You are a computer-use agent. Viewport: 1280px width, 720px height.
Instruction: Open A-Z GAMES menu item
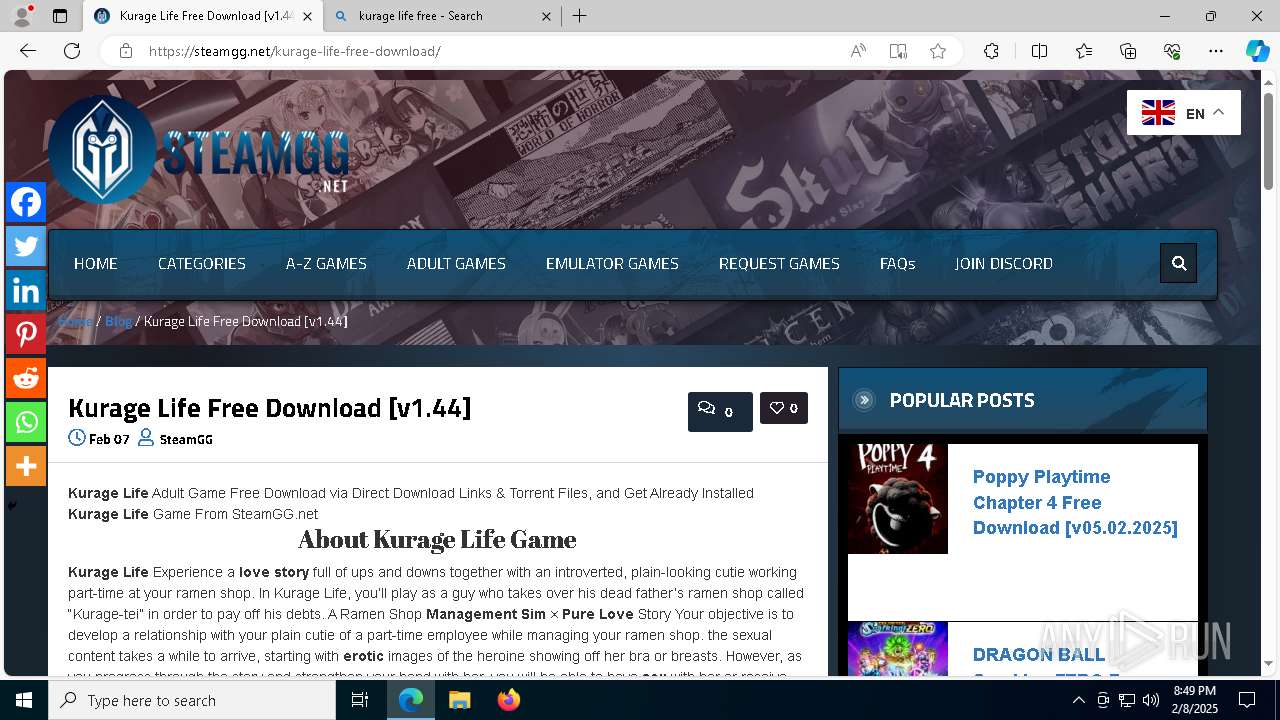326,263
